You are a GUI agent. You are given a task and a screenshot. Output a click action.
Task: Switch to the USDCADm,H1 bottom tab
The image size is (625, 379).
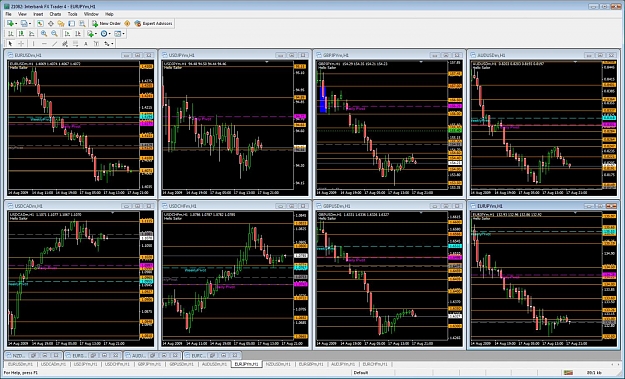pyautogui.click(x=52, y=364)
